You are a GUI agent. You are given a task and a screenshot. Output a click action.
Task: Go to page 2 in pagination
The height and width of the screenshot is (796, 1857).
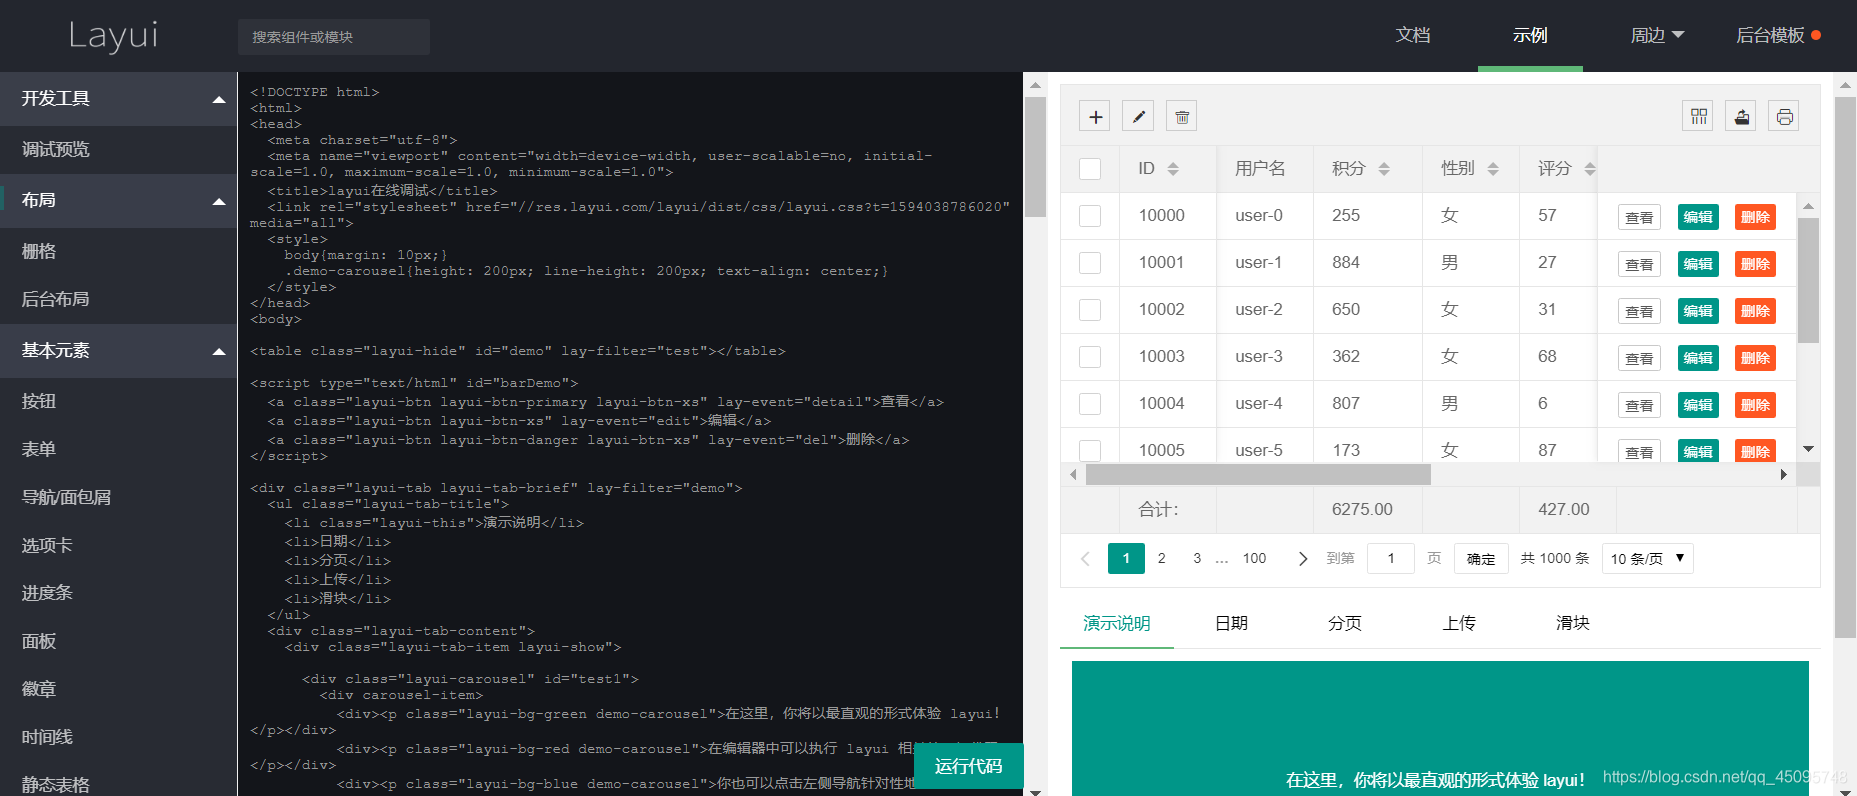[x=1161, y=559]
